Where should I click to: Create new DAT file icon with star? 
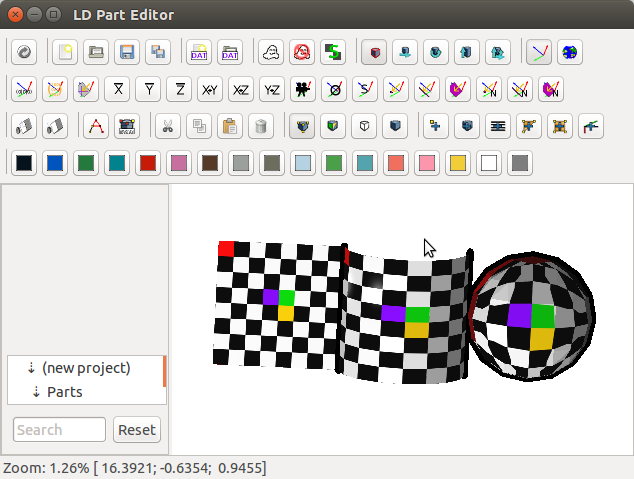point(199,52)
